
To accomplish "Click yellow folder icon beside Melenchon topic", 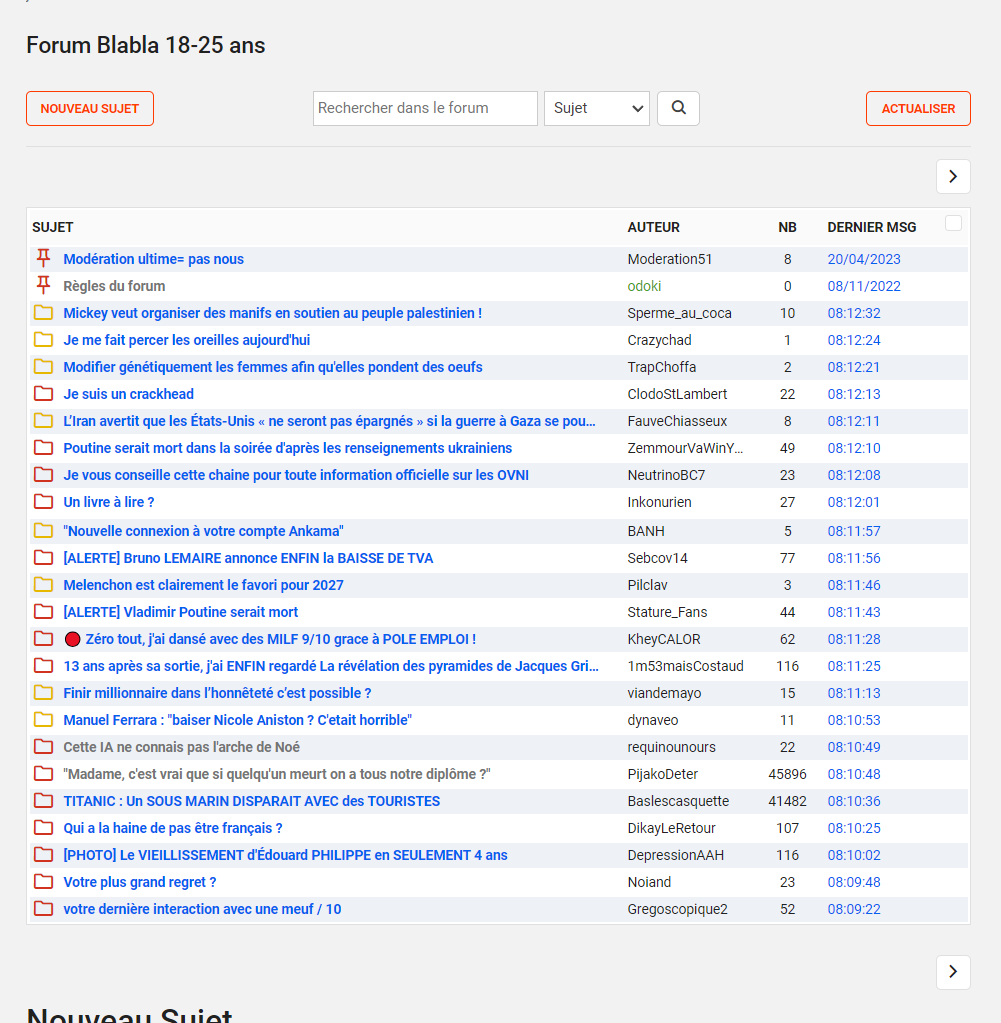I will [43, 585].
